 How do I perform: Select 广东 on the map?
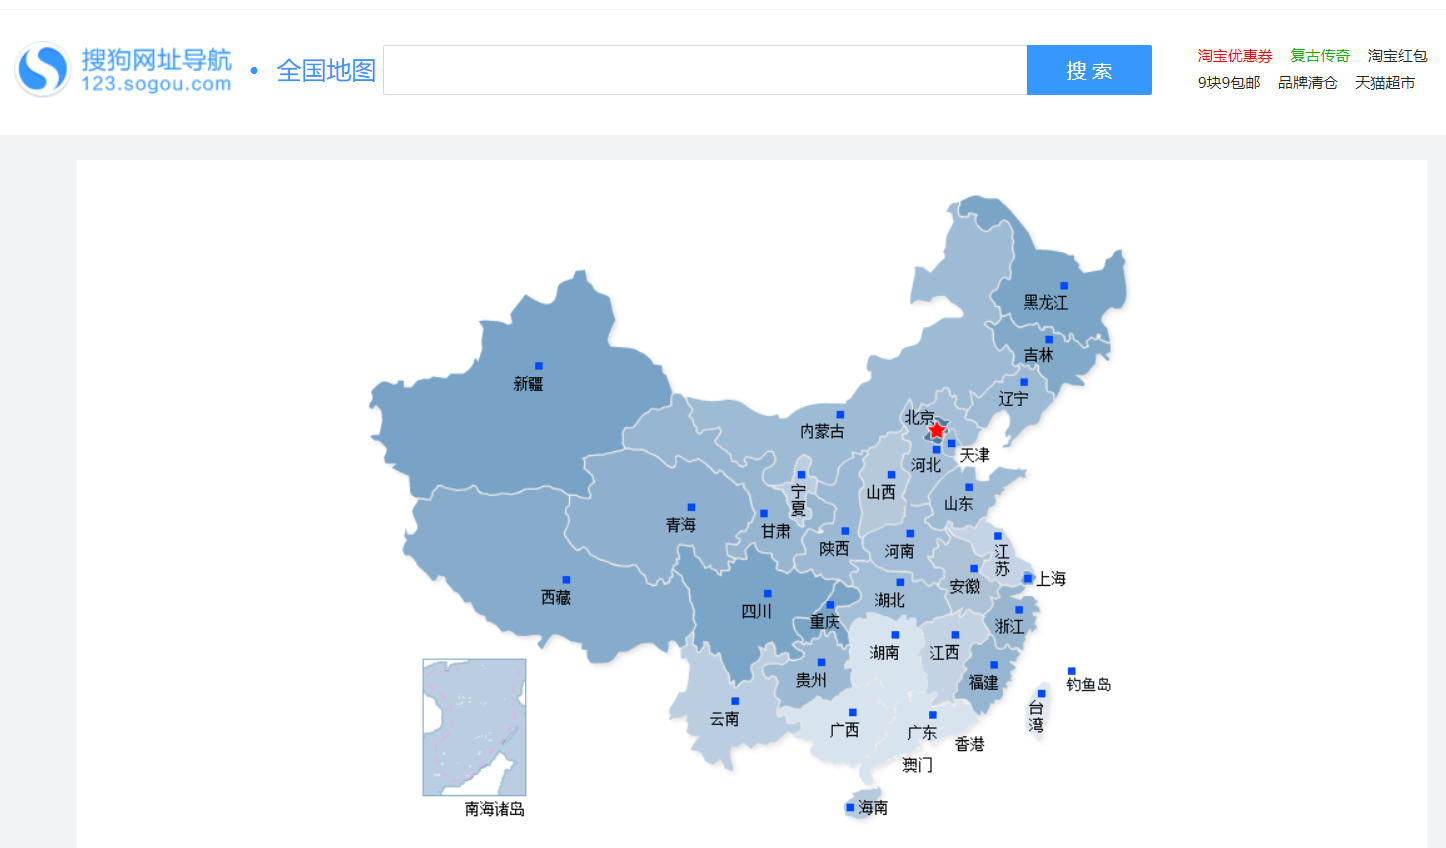[922, 734]
